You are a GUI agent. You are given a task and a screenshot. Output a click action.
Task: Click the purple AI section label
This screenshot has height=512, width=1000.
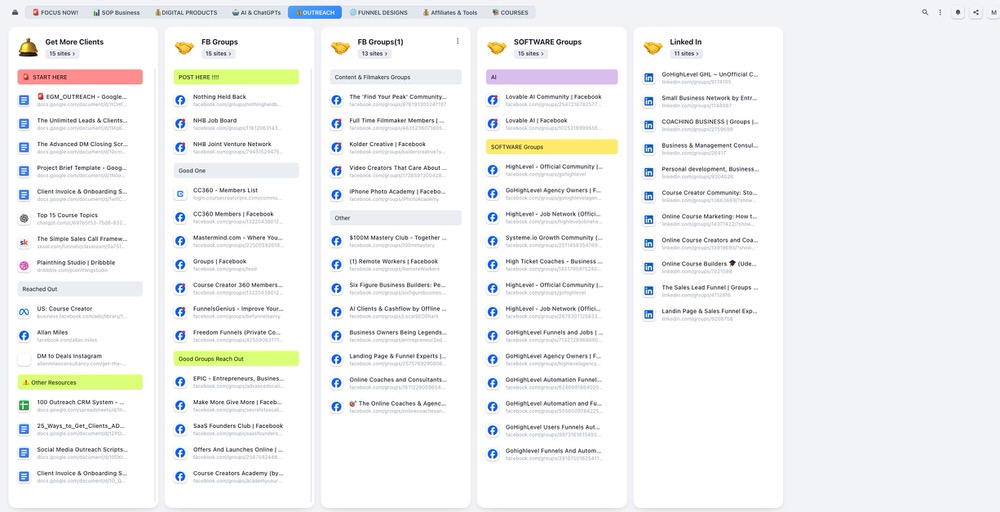552,77
